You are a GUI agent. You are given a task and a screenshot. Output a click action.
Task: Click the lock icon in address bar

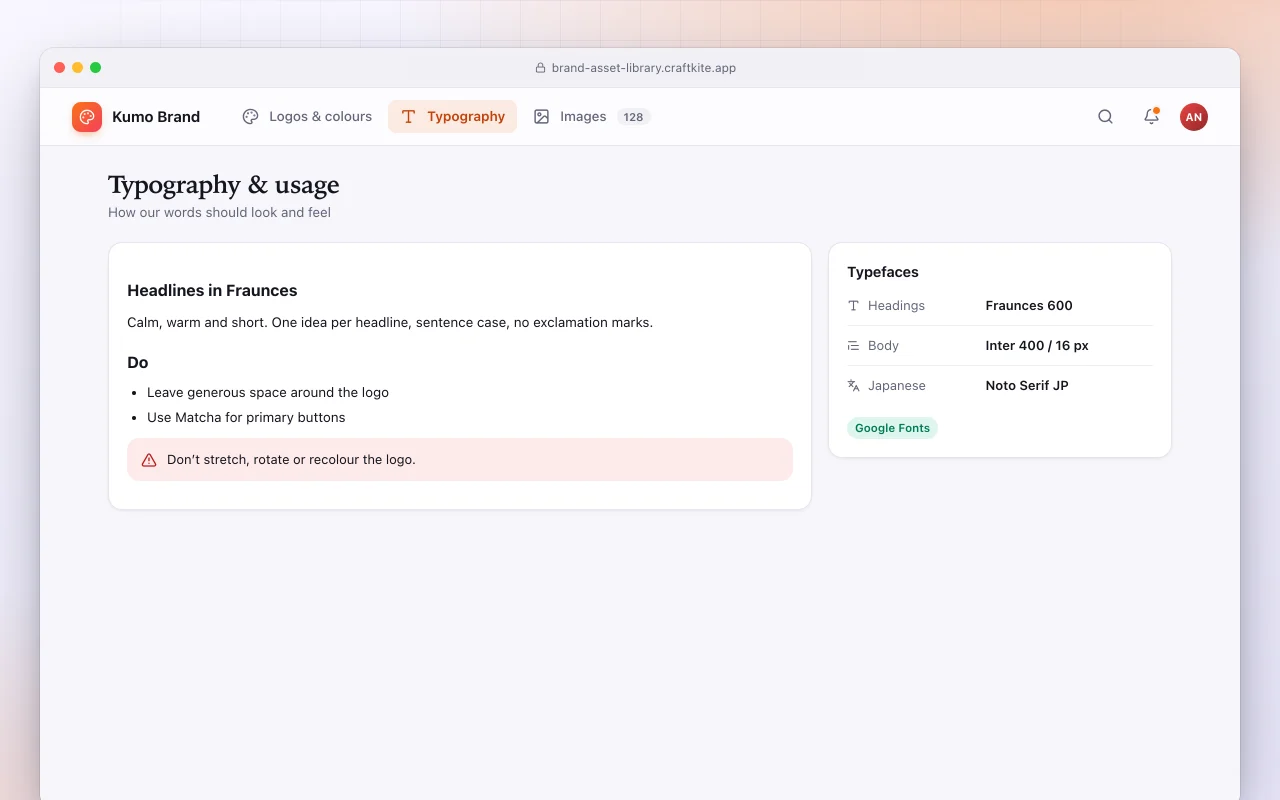pyautogui.click(x=541, y=68)
